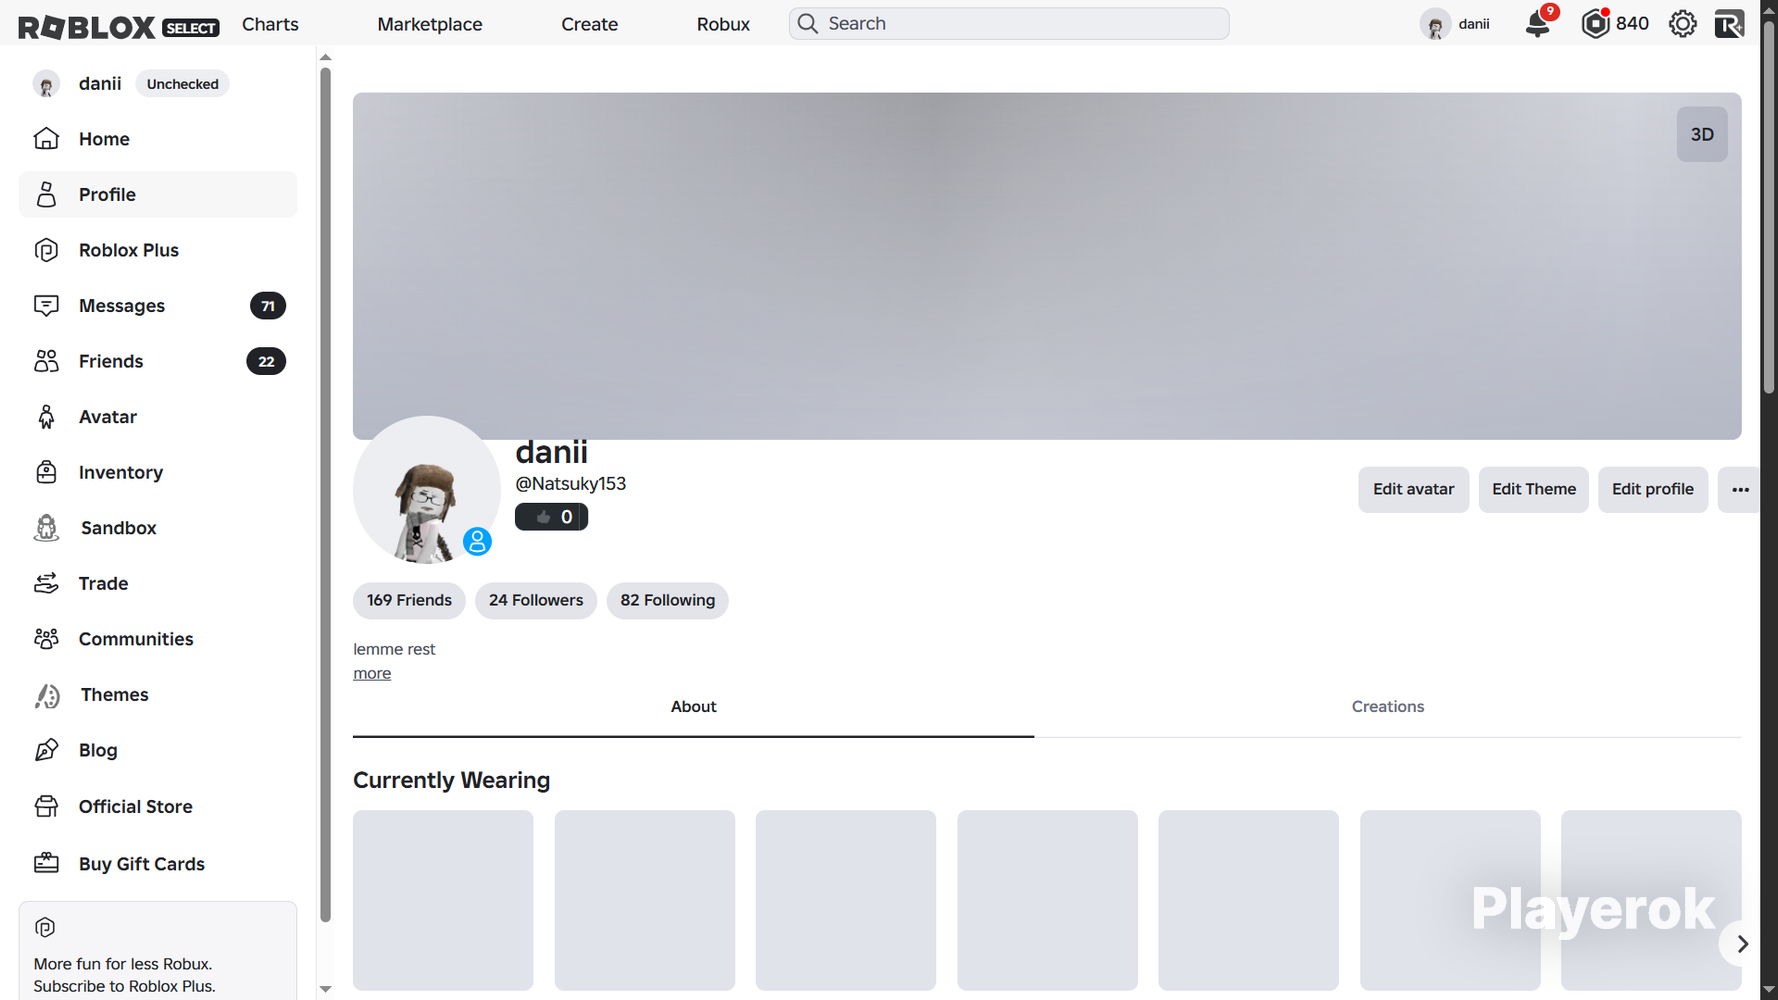Click the @Natsuky153 username text

click(x=570, y=484)
